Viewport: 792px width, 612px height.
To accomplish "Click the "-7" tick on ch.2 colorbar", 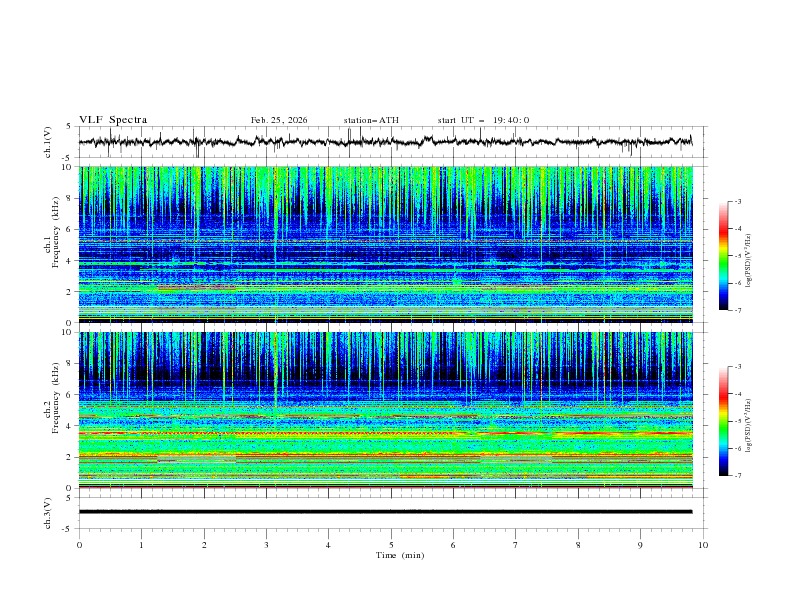I will pyautogui.click(x=738, y=476).
